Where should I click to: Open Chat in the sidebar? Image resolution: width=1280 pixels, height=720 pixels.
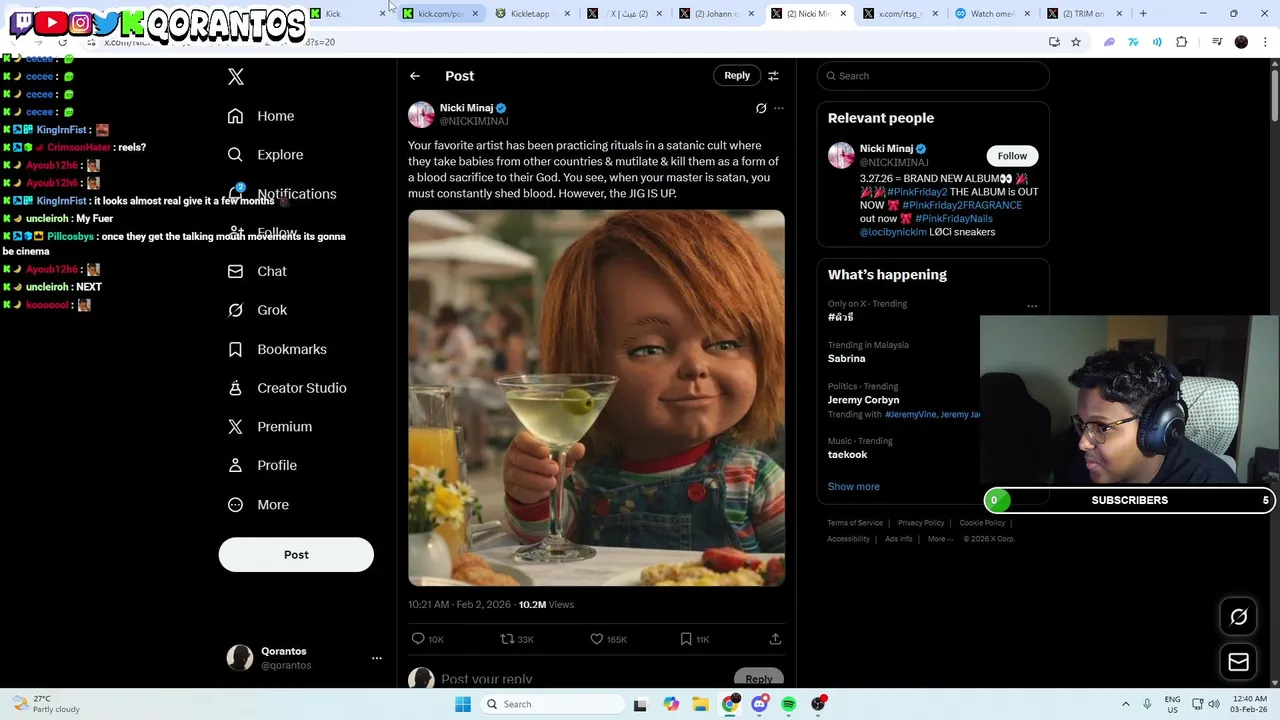coord(257,271)
